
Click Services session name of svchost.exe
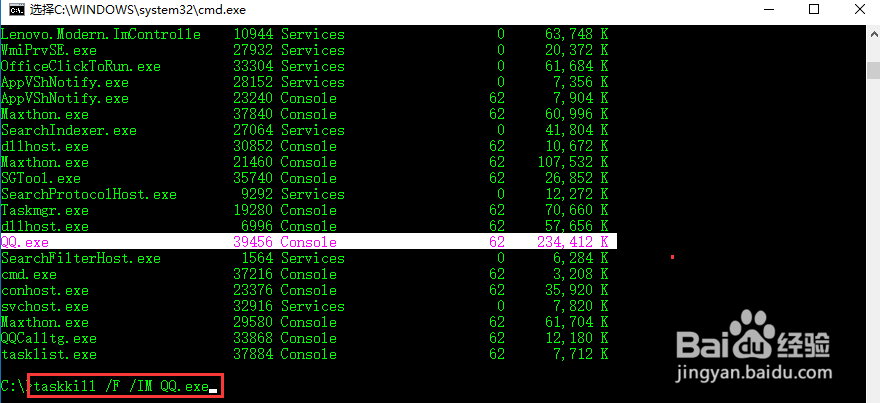coord(313,306)
